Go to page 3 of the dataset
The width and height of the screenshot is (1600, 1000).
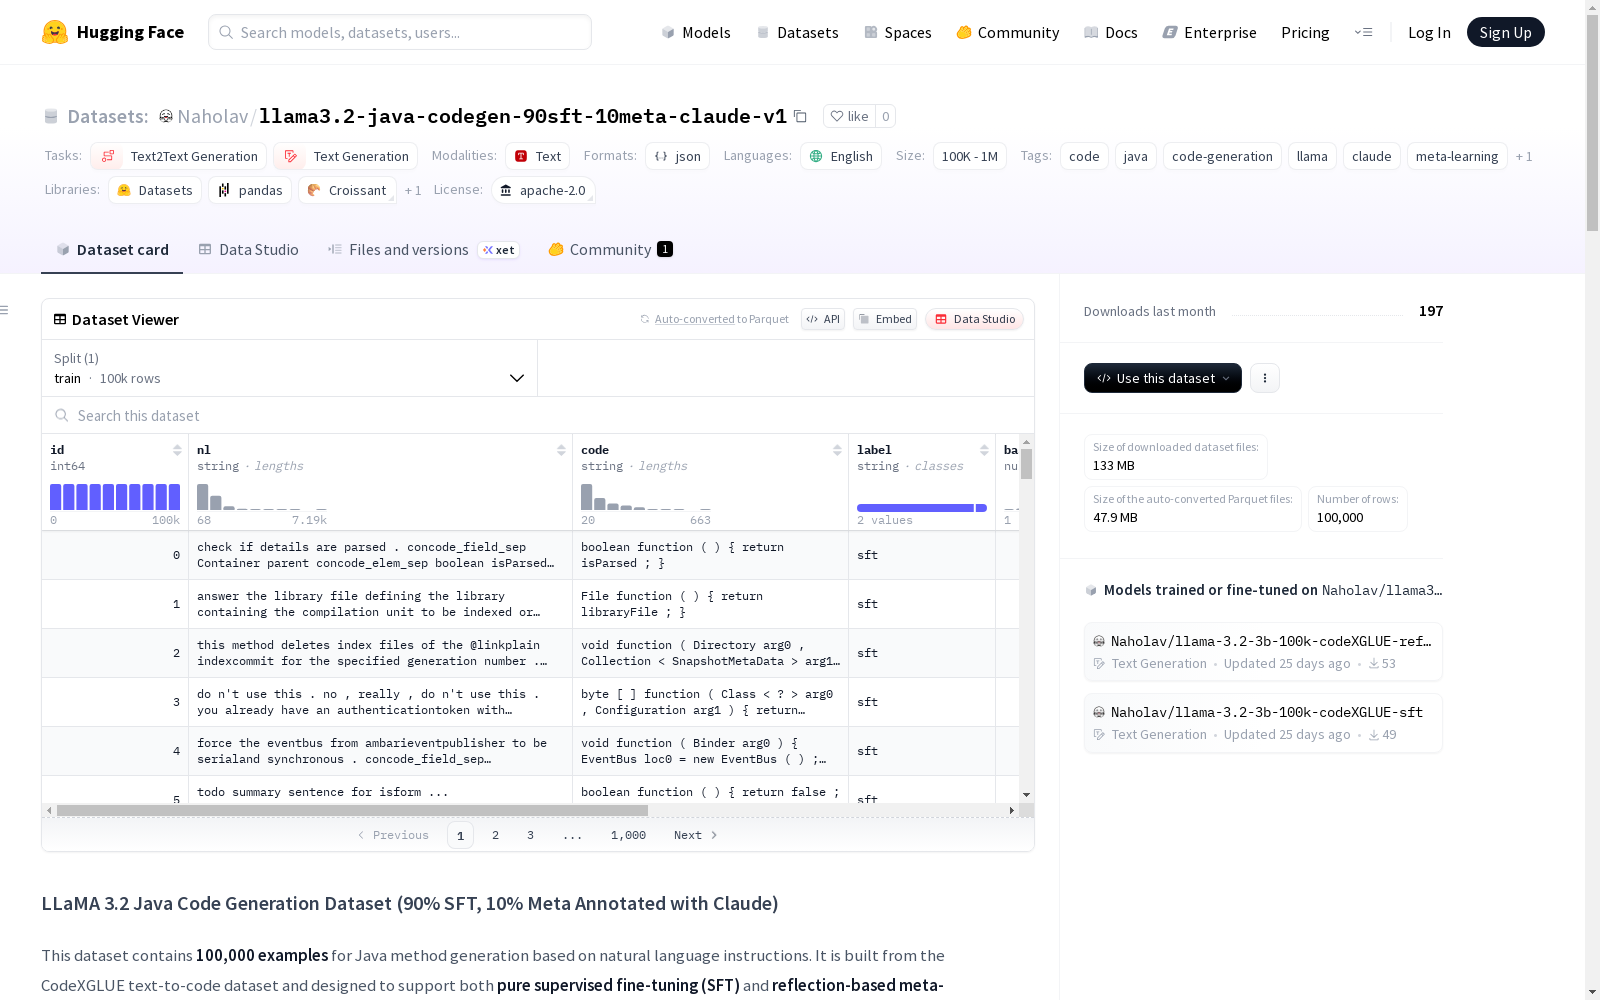click(530, 835)
